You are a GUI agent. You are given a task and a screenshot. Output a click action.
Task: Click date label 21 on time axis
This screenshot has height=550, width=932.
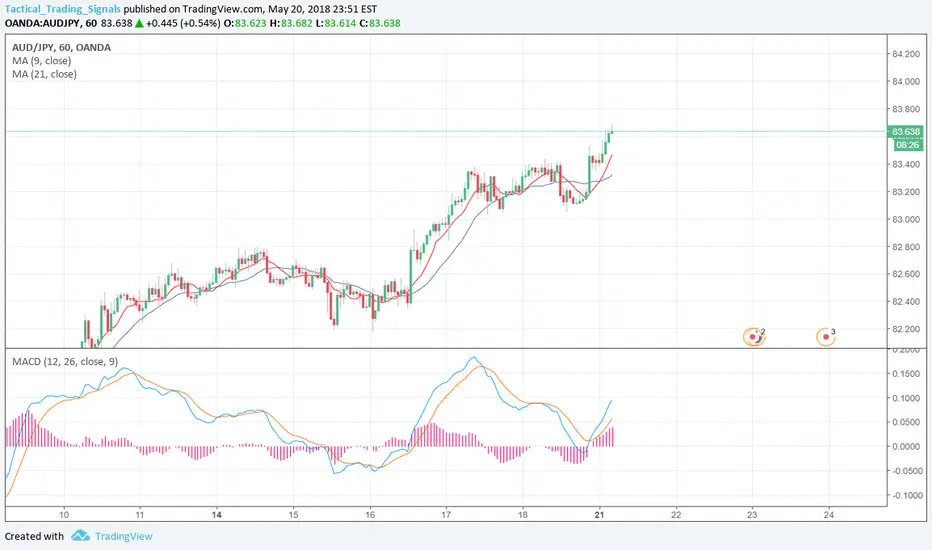tap(599, 515)
